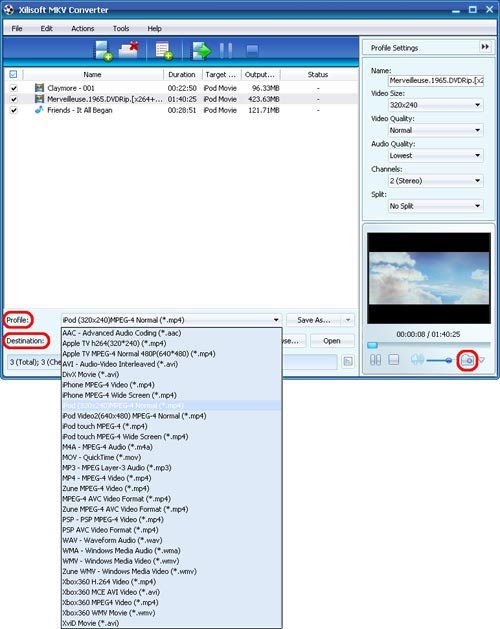Sort by the Name column header
The height and width of the screenshot is (629, 500).
pos(92,75)
